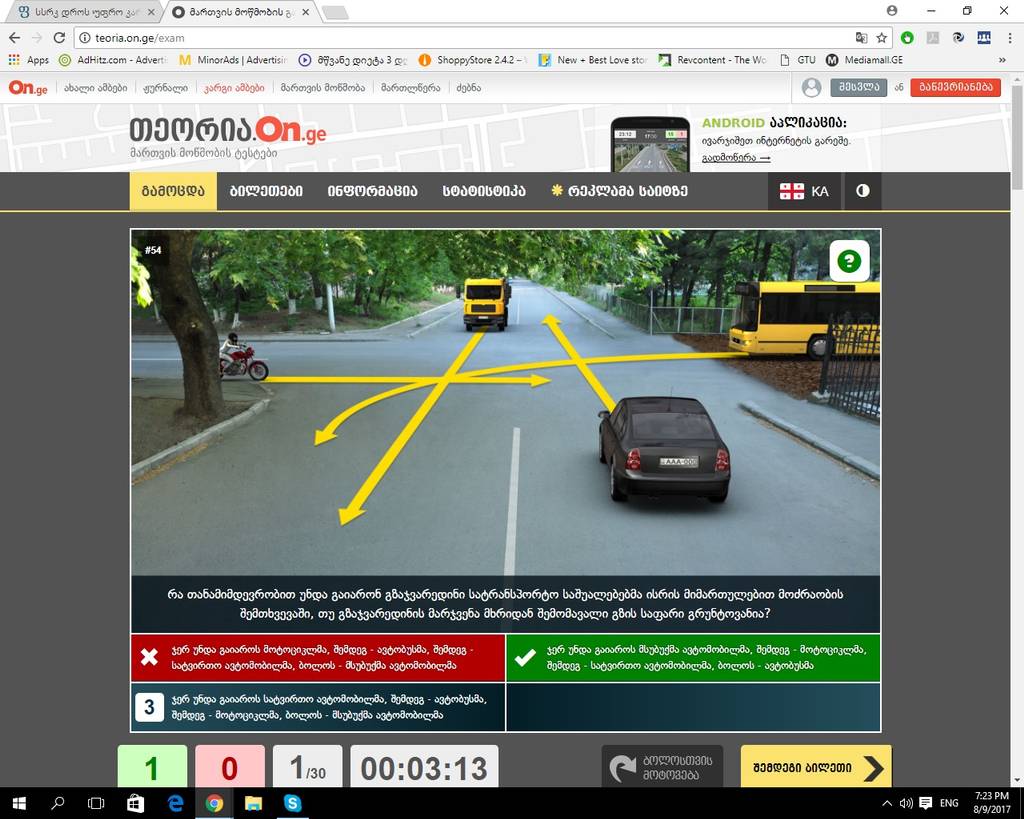Viewport: 1024px width, 819px height.
Task: Open the Chrome three-dot menu
Action: click(x=1010, y=38)
